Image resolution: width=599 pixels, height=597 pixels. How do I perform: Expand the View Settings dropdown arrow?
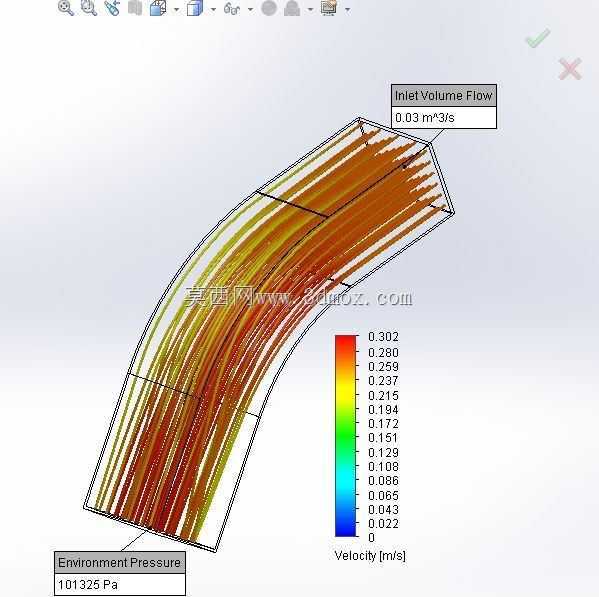(x=347, y=9)
